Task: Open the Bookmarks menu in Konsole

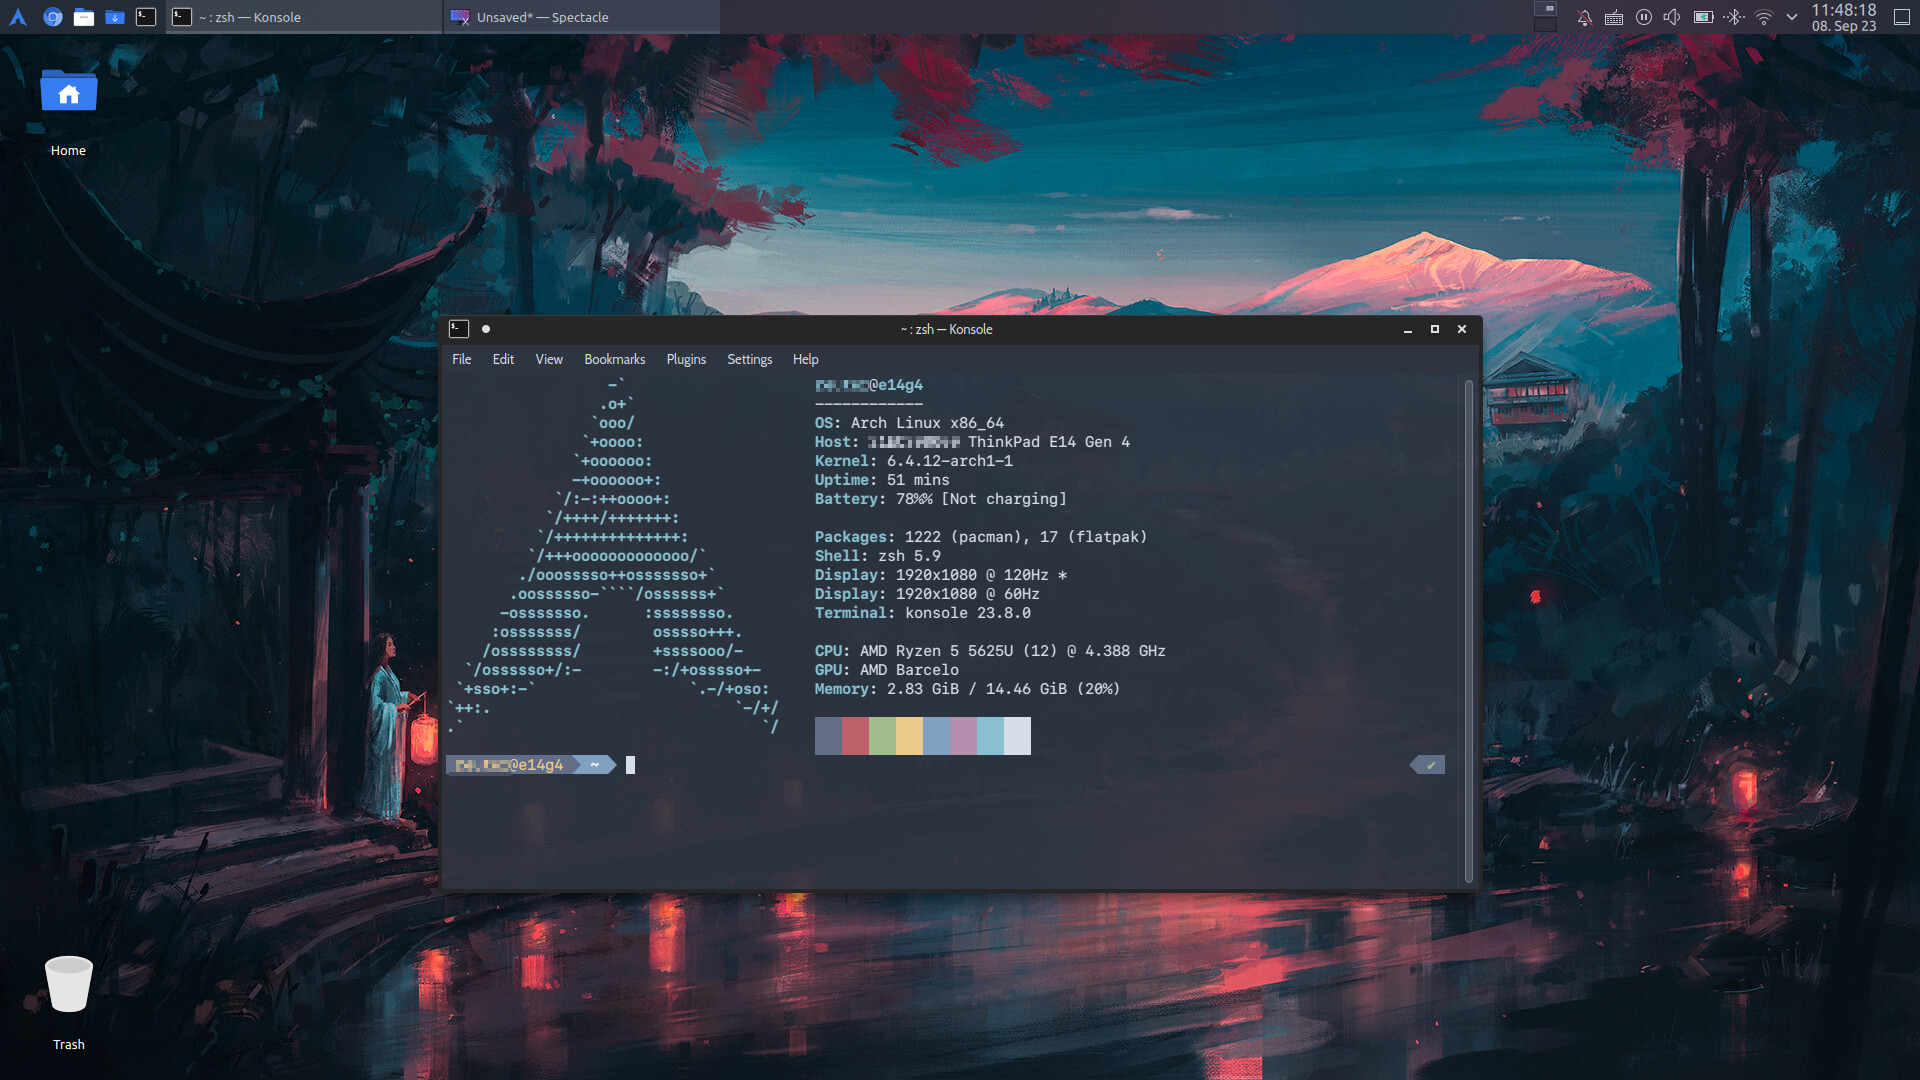Action: click(614, 359)
